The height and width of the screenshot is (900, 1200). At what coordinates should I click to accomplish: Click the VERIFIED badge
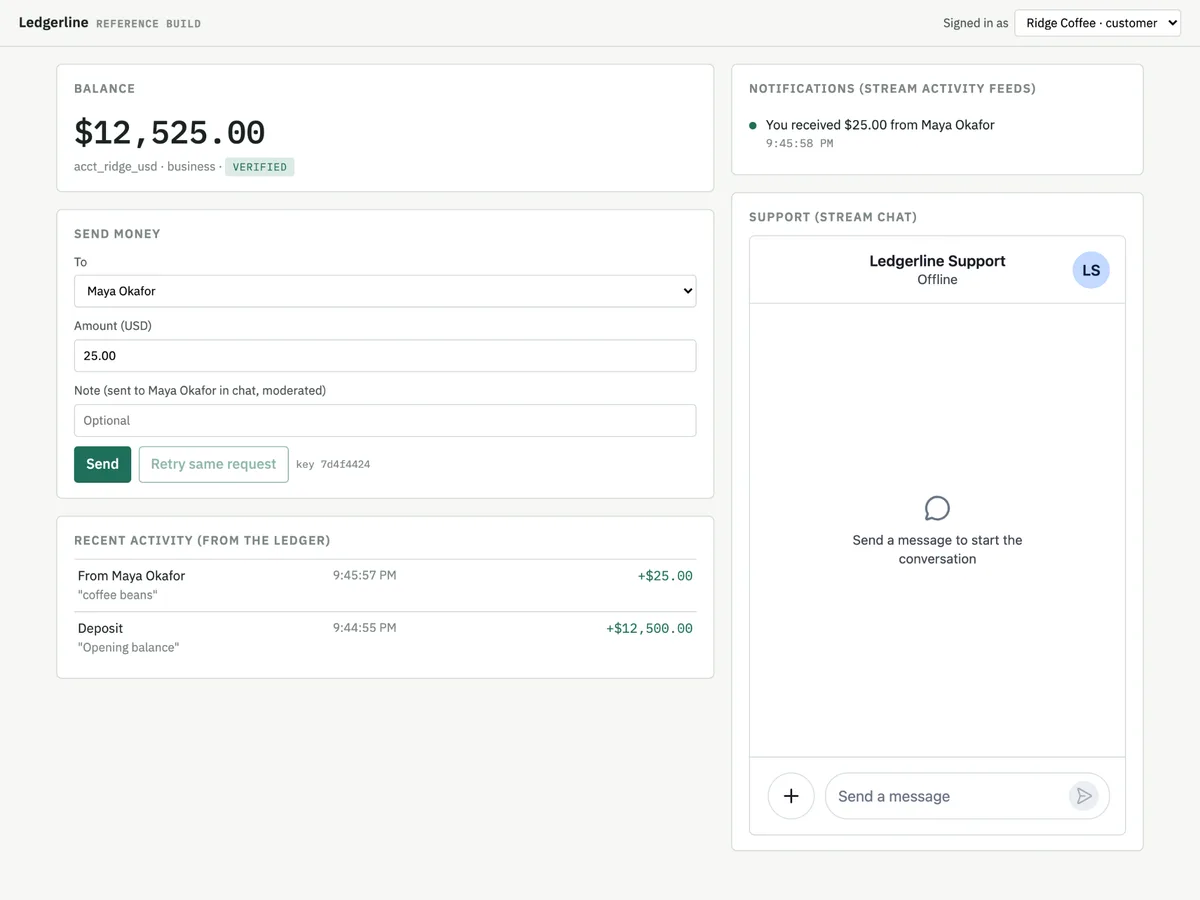tap(260, 167)
